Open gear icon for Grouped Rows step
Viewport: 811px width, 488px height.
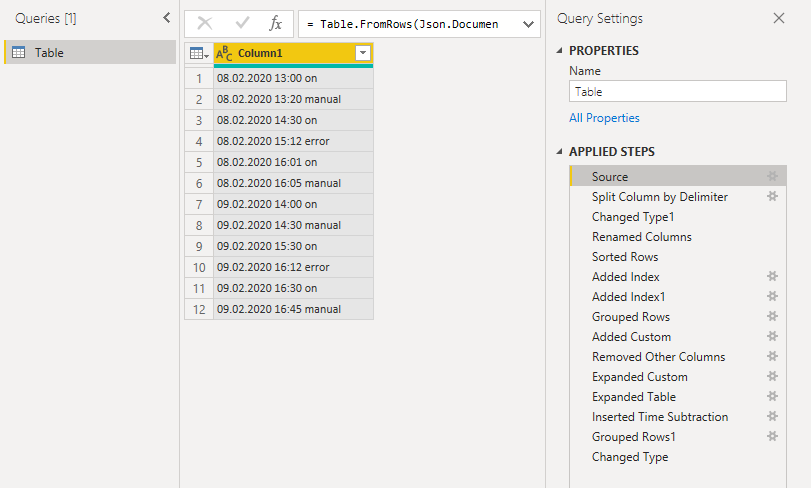coord(772,316)
